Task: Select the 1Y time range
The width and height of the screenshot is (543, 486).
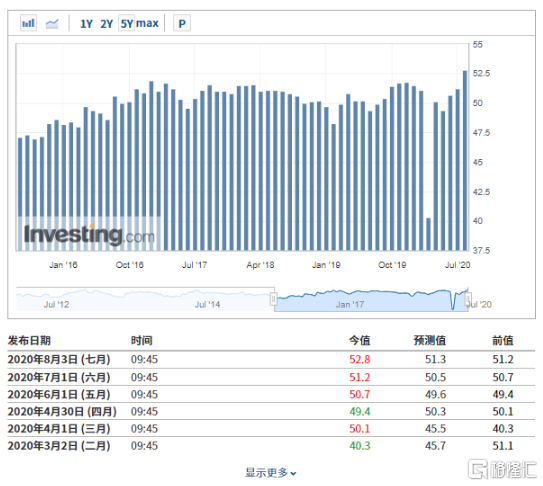Action: point(86,24)
